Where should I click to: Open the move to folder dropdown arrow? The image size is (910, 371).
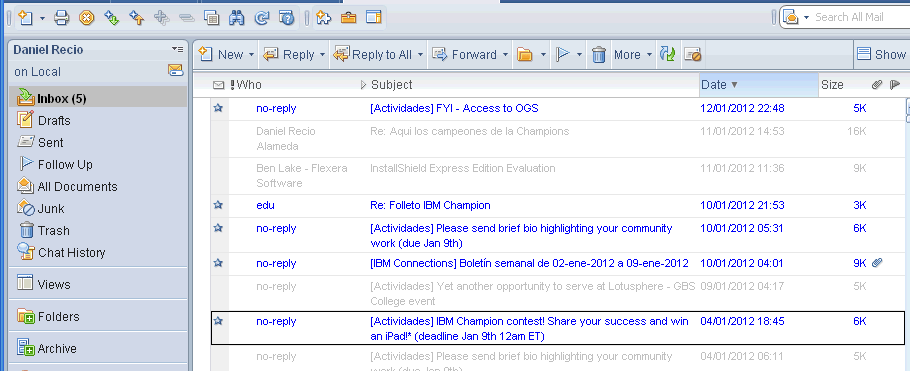[543, 55]
